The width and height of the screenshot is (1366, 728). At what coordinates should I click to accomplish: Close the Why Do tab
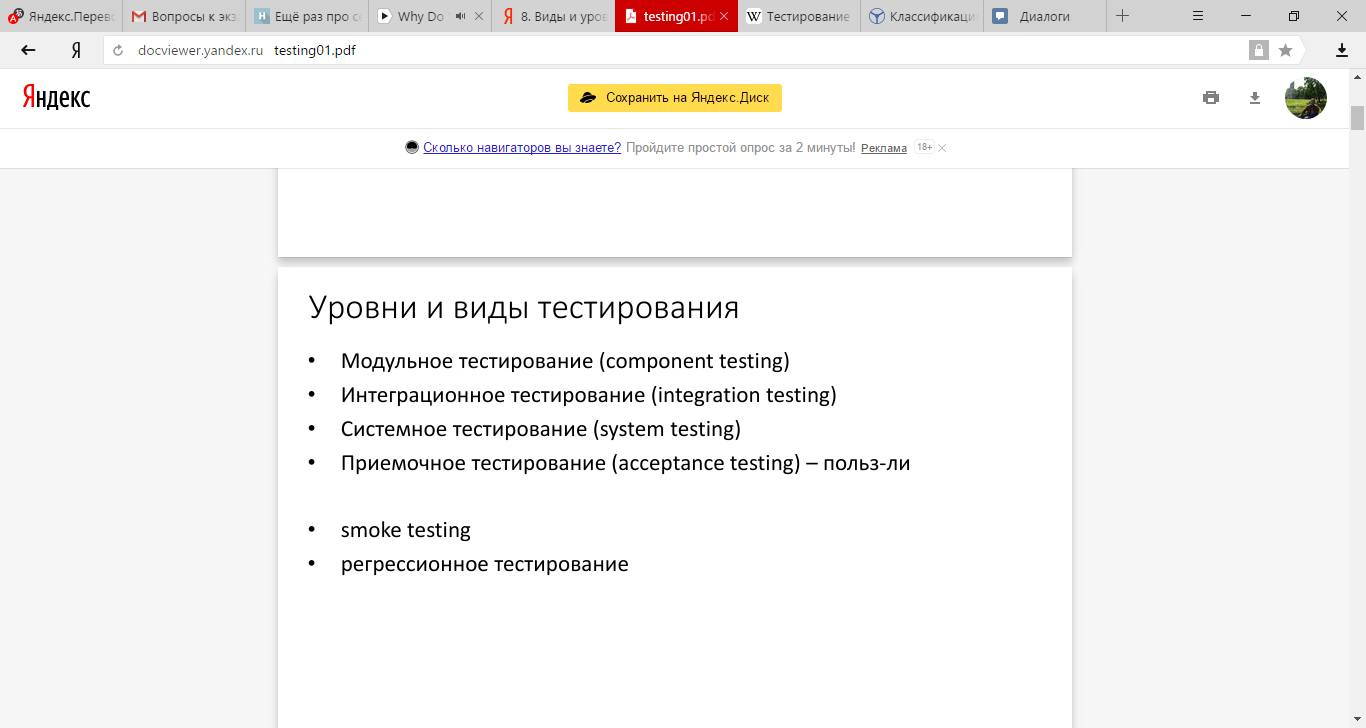479,17
